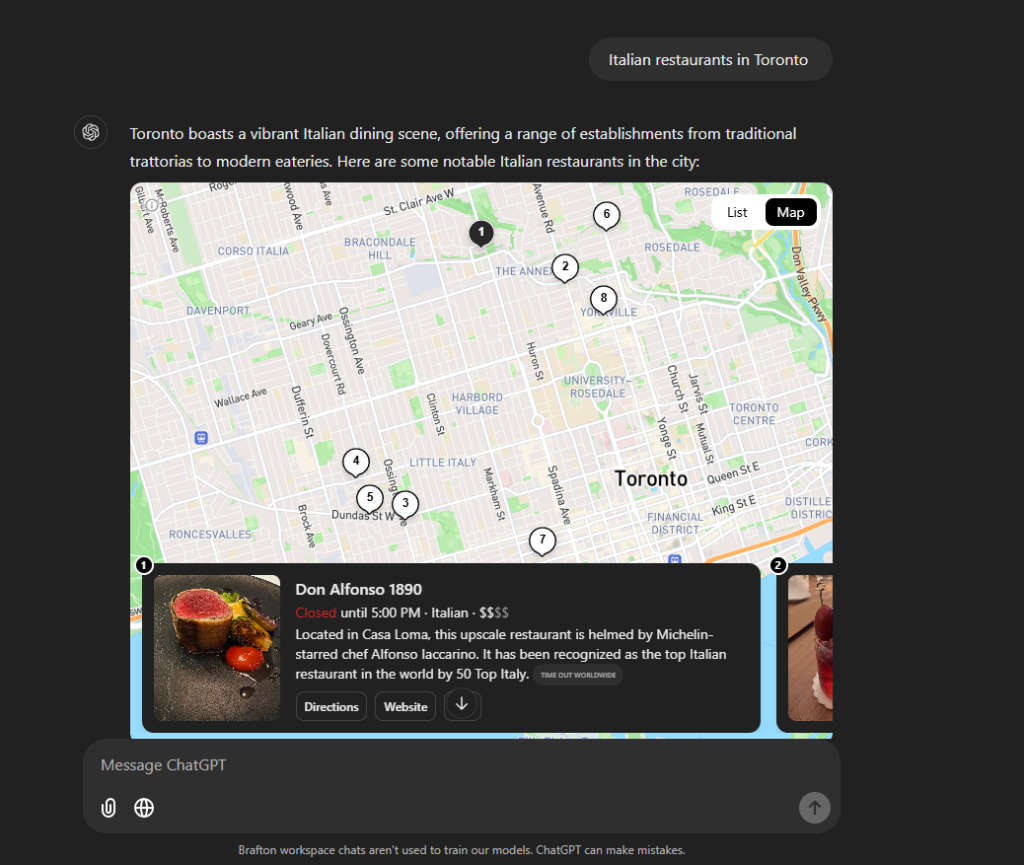
Task: Click the transit station icon near Wallace Ave
Action: tap(201, 437)
